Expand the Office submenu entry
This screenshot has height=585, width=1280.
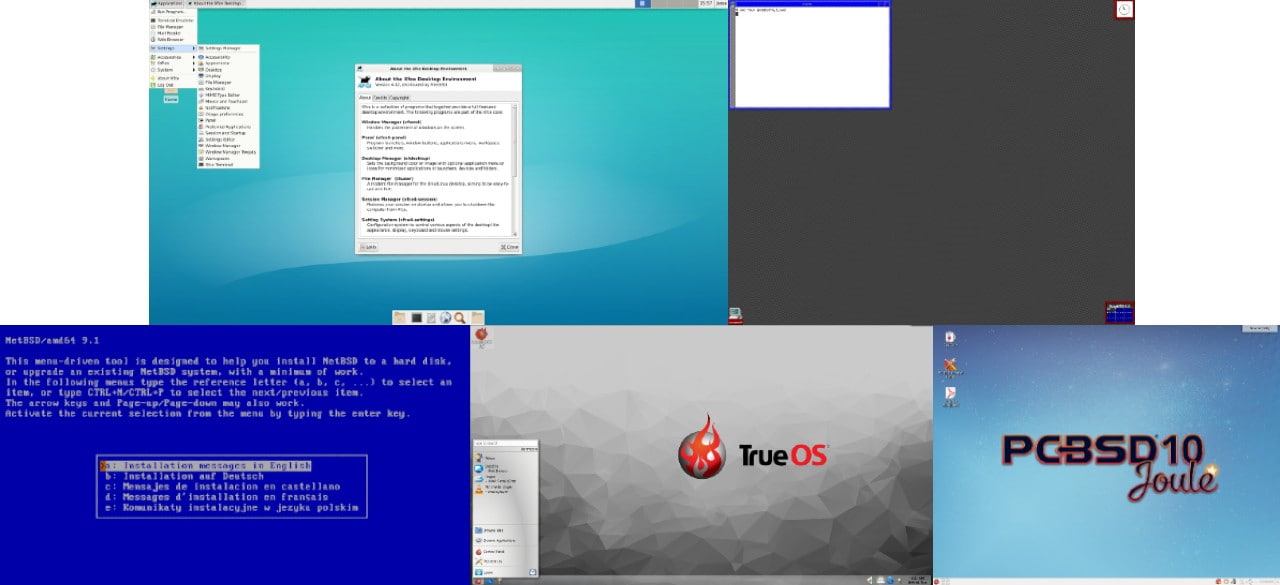click(x=173, y=63)
